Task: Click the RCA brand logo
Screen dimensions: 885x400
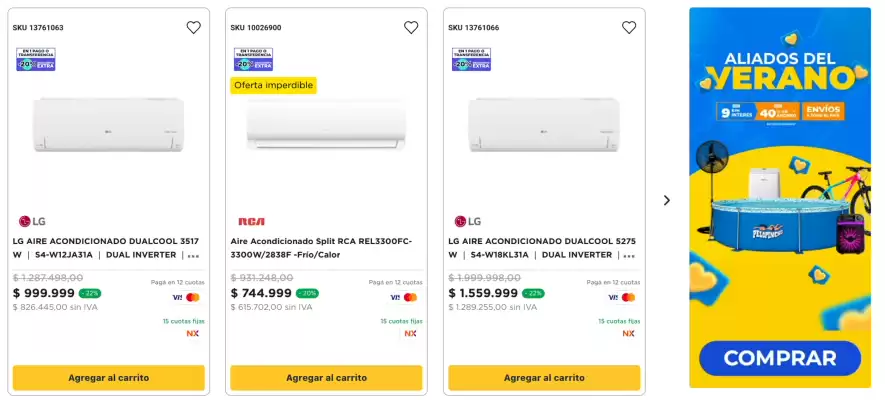Action: tap(251, 221)
